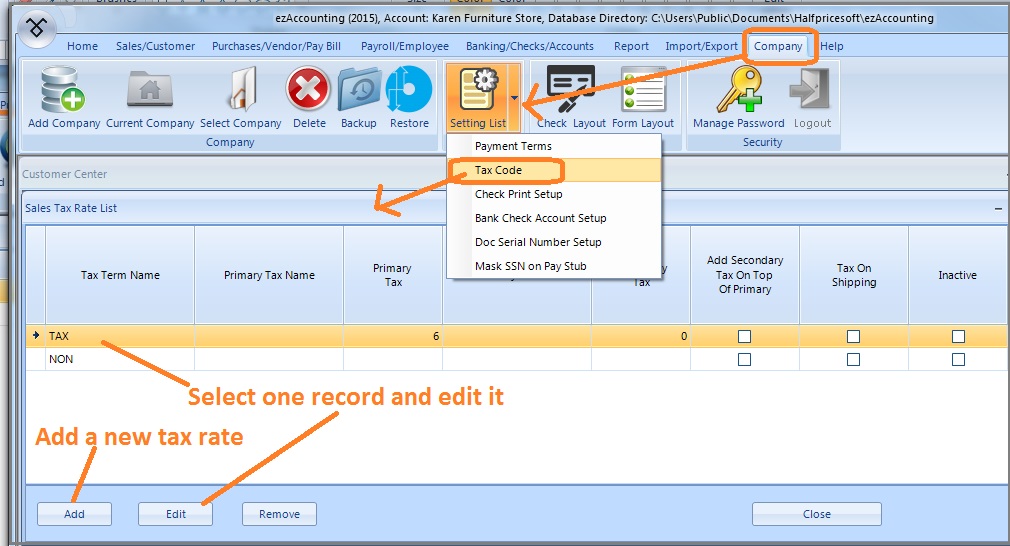This screenshot has height=546, width=1010.
Task: Choose Payment Terms in the settings menu
Action: [x=513, y=146]
